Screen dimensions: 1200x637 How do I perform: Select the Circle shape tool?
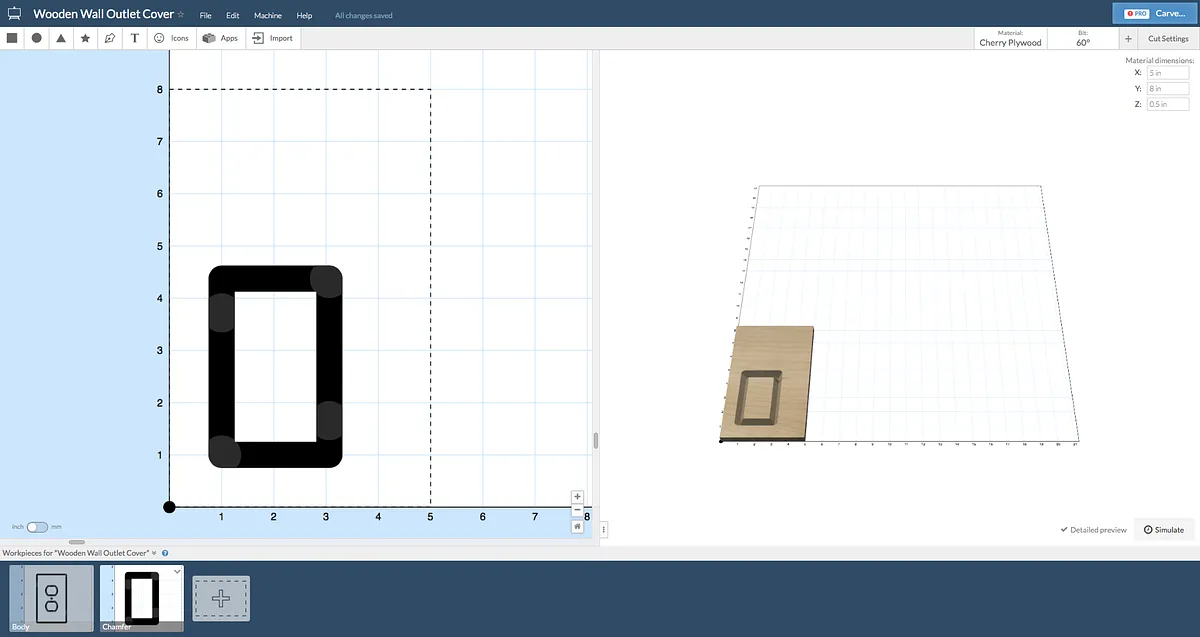point(37,38)
